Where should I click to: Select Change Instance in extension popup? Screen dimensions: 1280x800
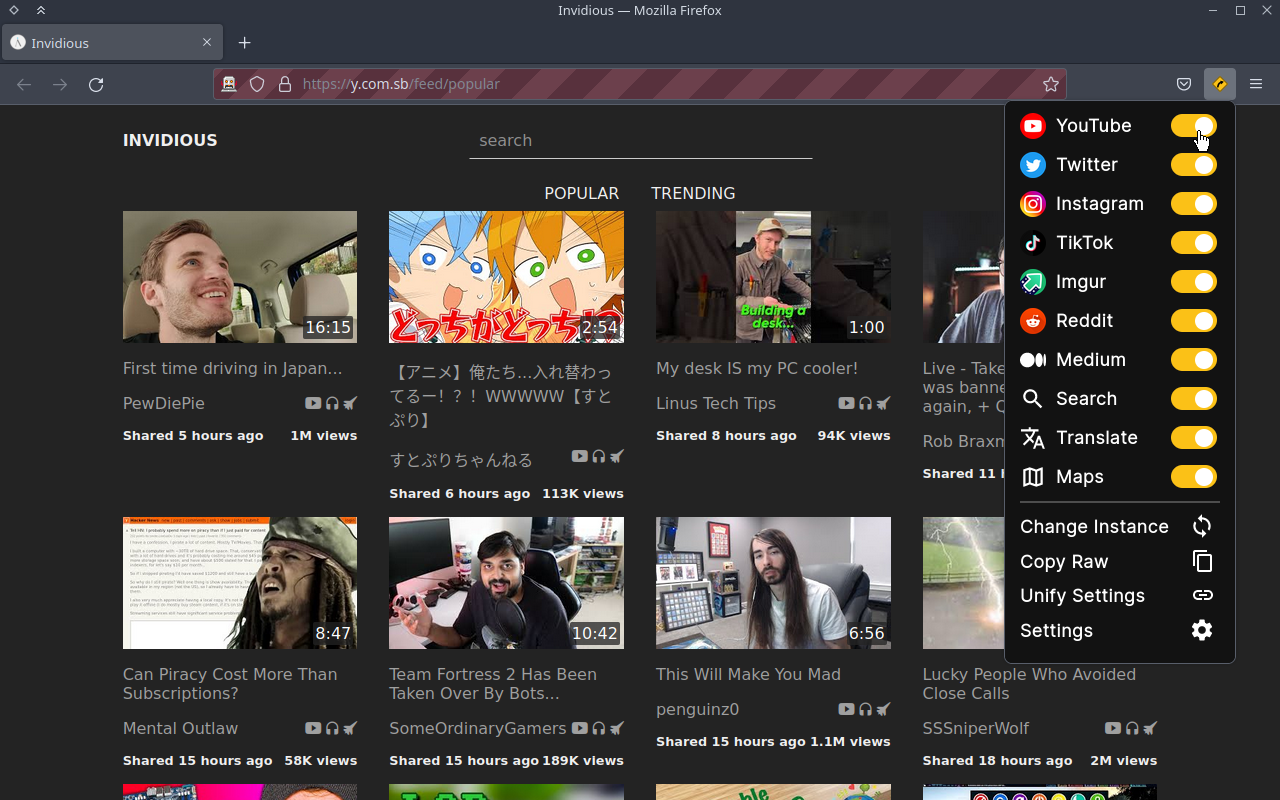click(1119, 526)
